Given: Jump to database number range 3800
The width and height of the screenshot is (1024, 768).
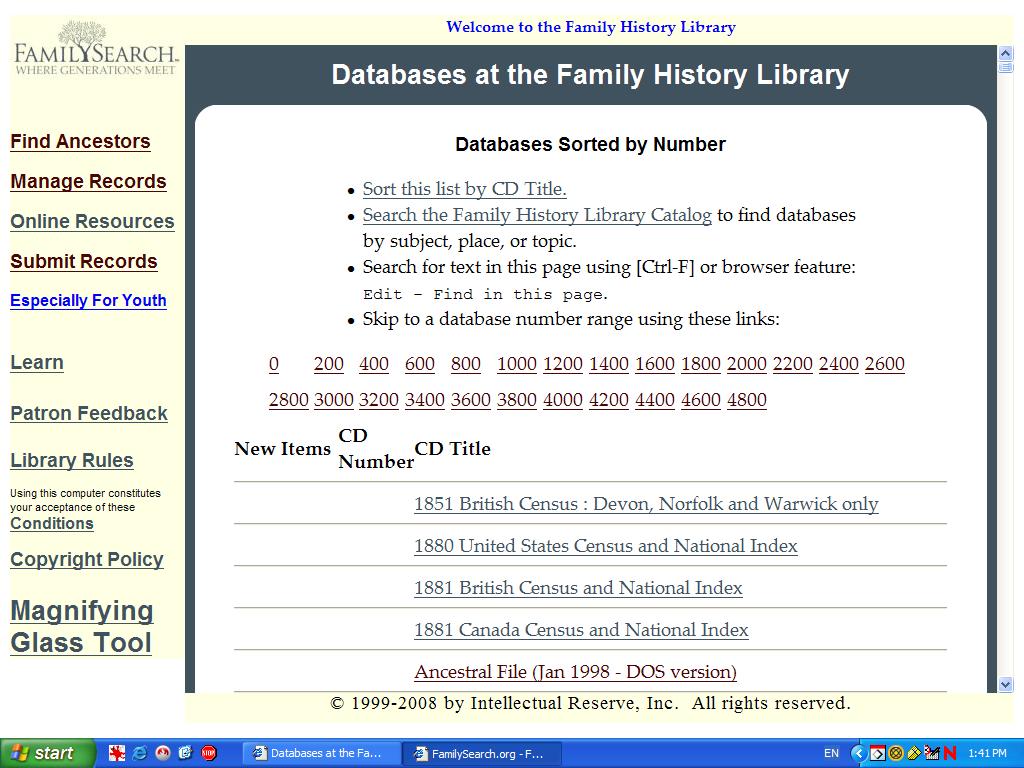Looking at the screenshot, I should pyautogui.click(x=517, y=400).
